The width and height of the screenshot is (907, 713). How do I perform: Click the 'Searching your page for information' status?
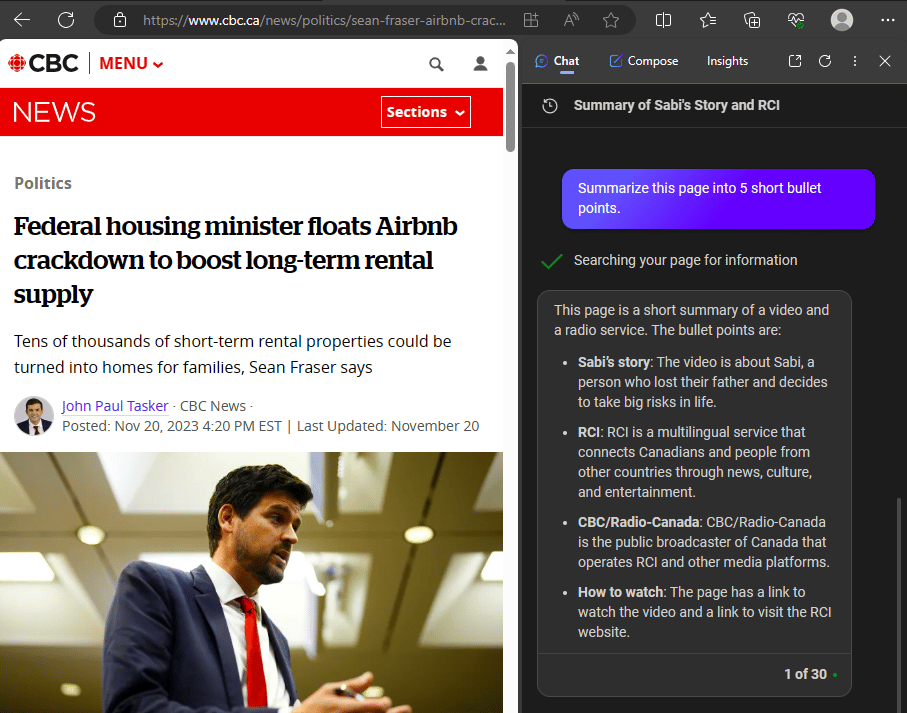pos(685,260)
